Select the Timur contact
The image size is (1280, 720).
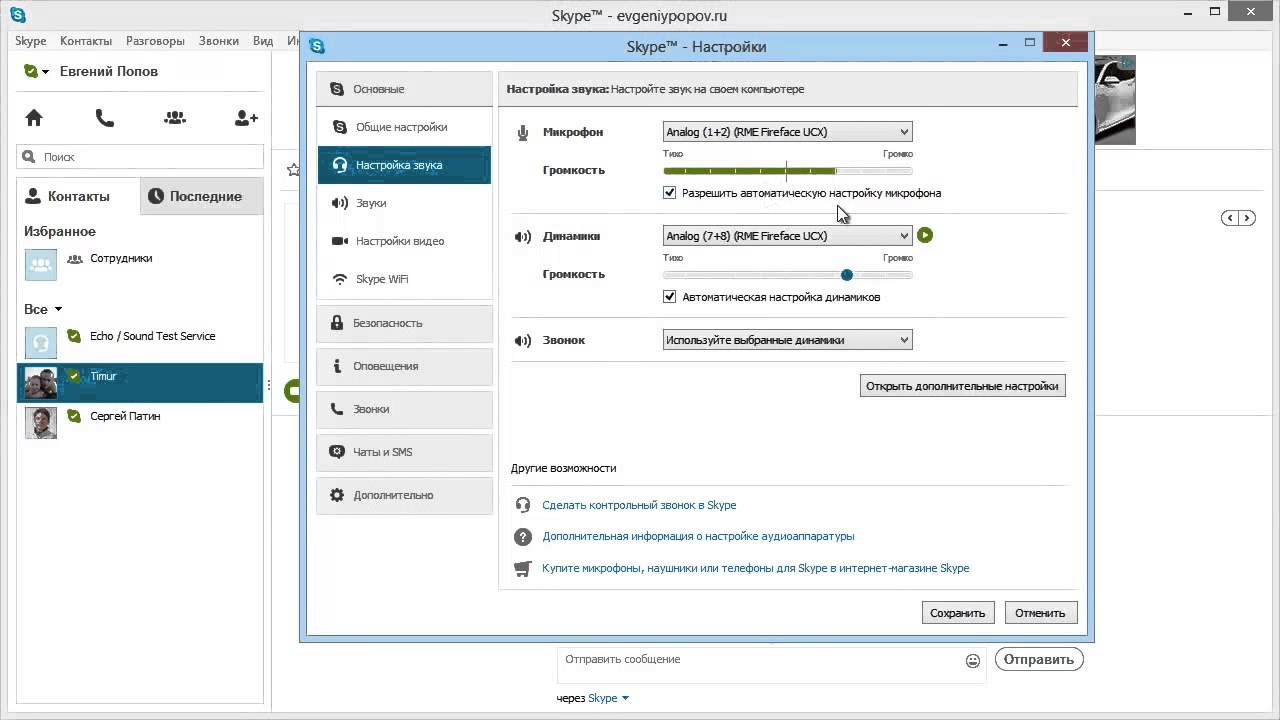coord(140,383)
